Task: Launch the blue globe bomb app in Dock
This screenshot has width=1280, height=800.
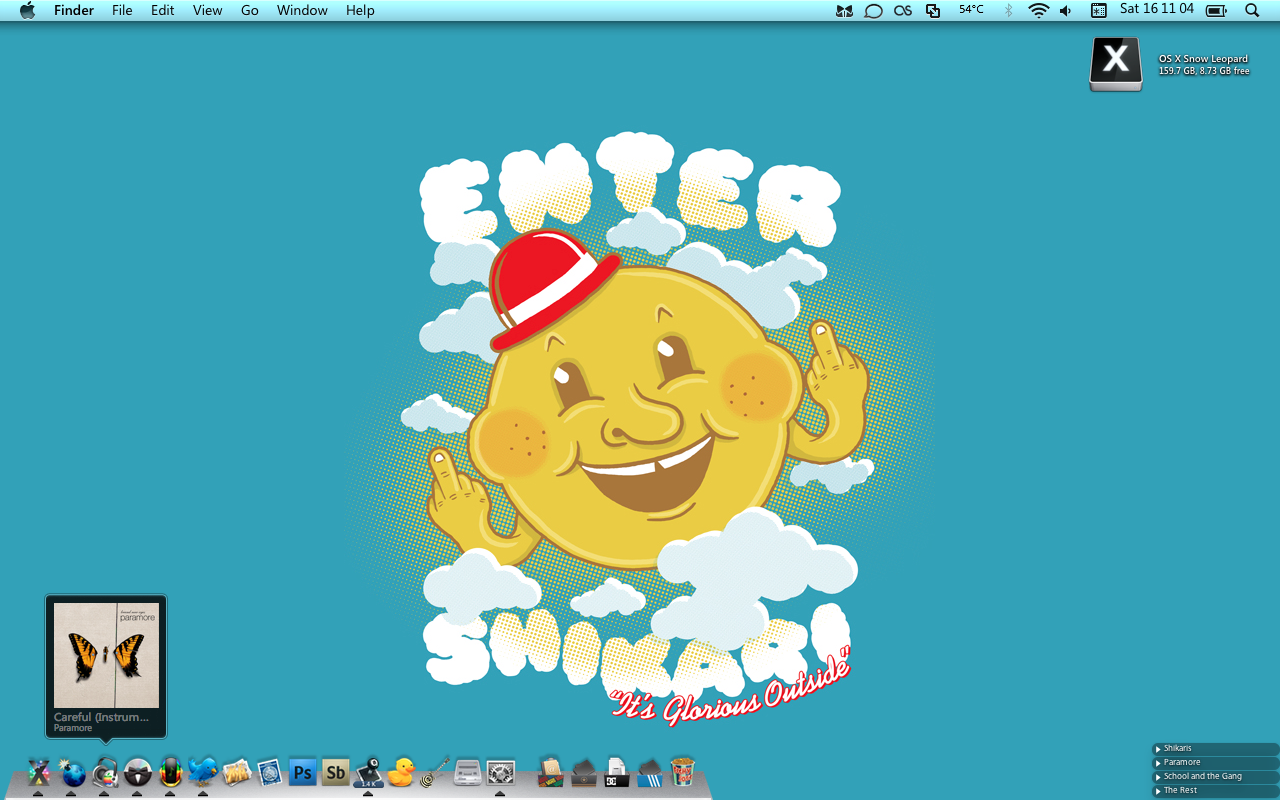Action: click(72, 772)
